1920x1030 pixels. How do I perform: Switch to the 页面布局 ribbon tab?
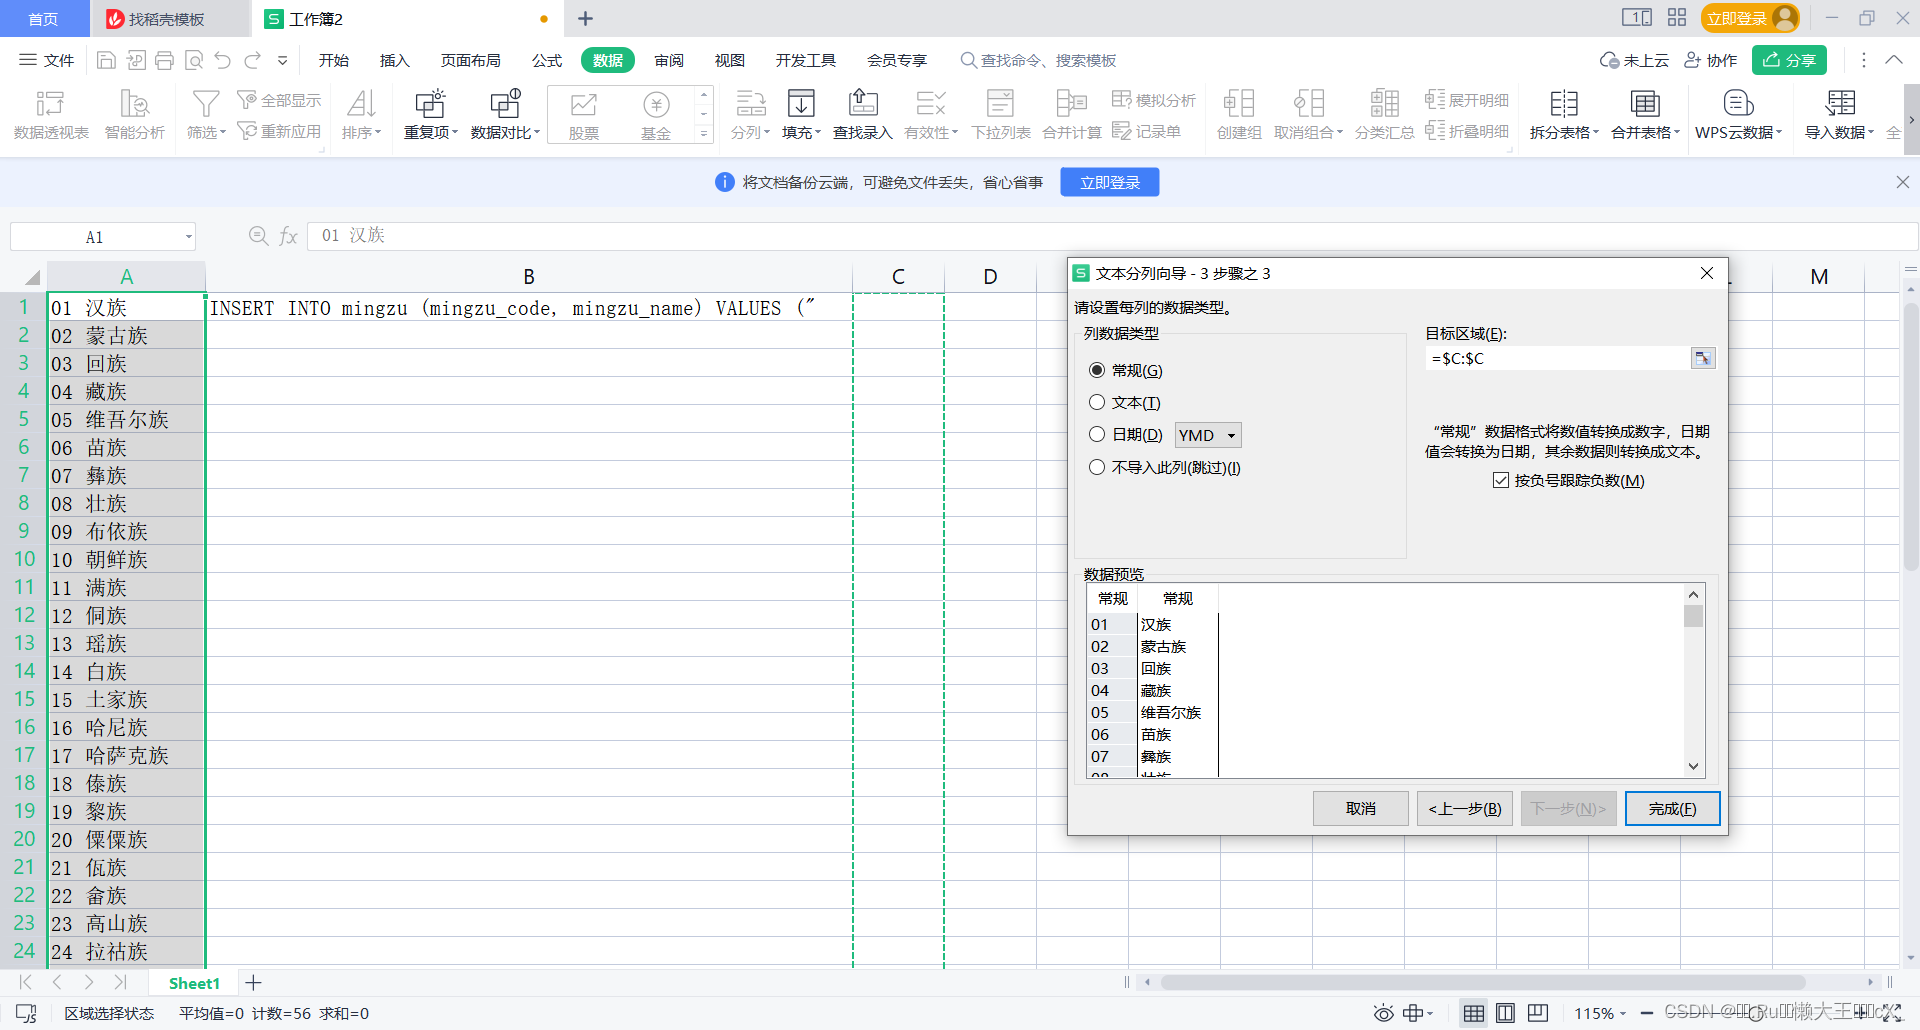(471, 60)
